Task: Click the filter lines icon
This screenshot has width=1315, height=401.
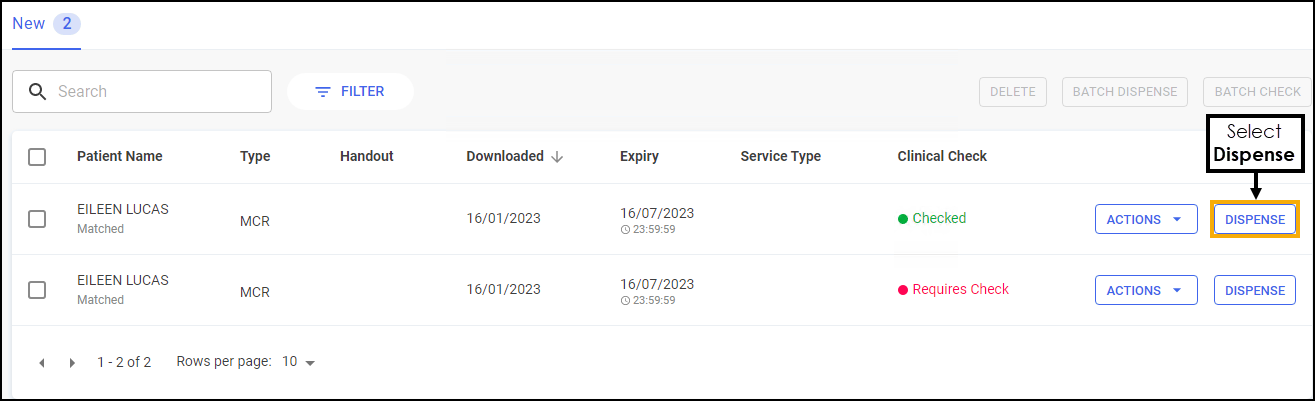Action: (323, 92)
